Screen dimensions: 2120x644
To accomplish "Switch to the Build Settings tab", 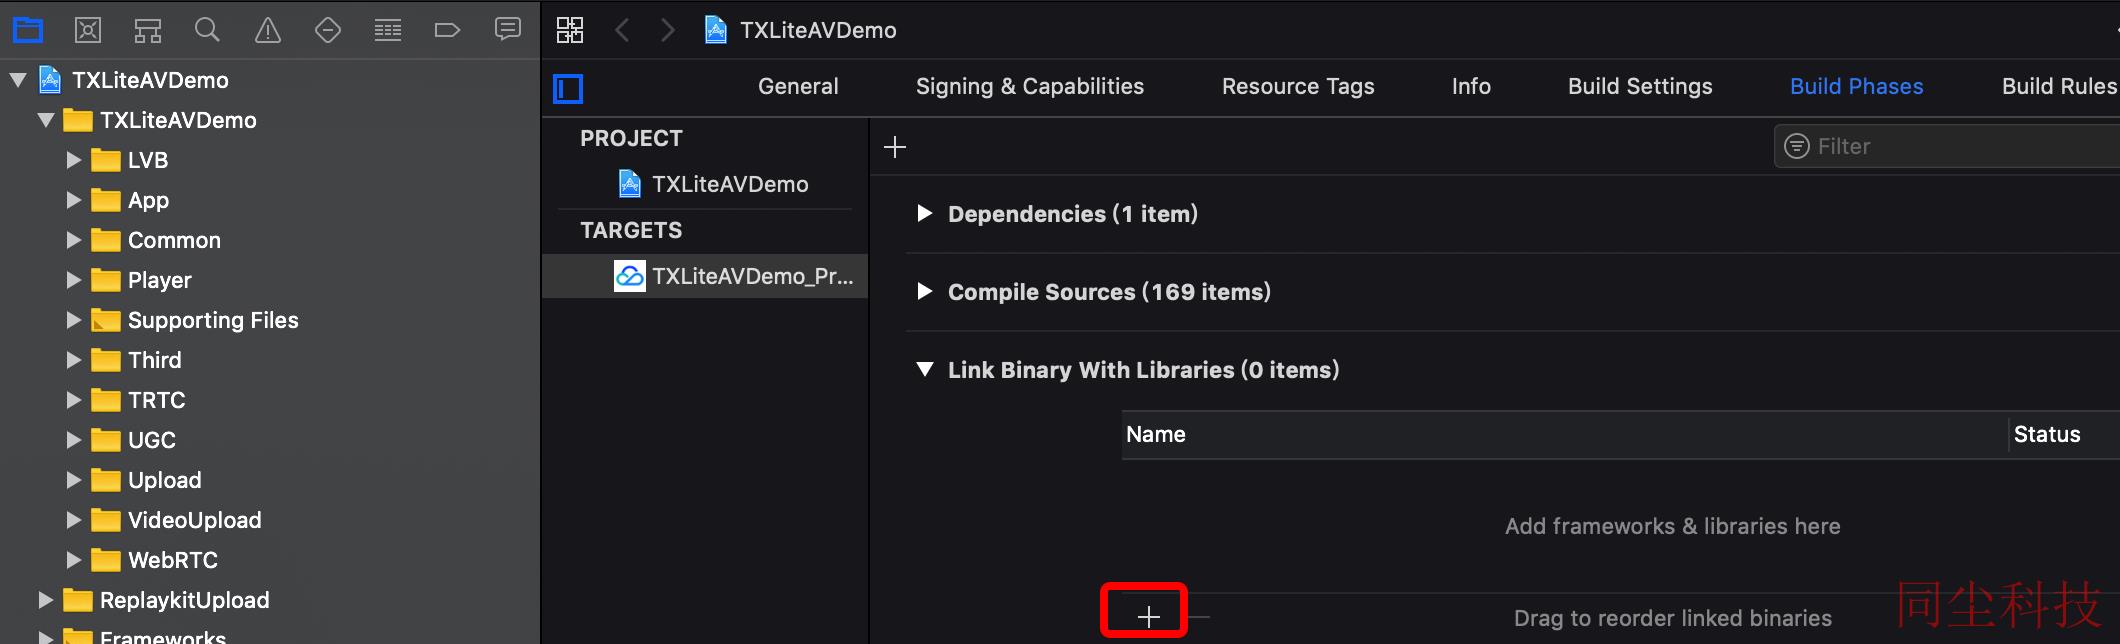I will click(x=1640, y=86).
